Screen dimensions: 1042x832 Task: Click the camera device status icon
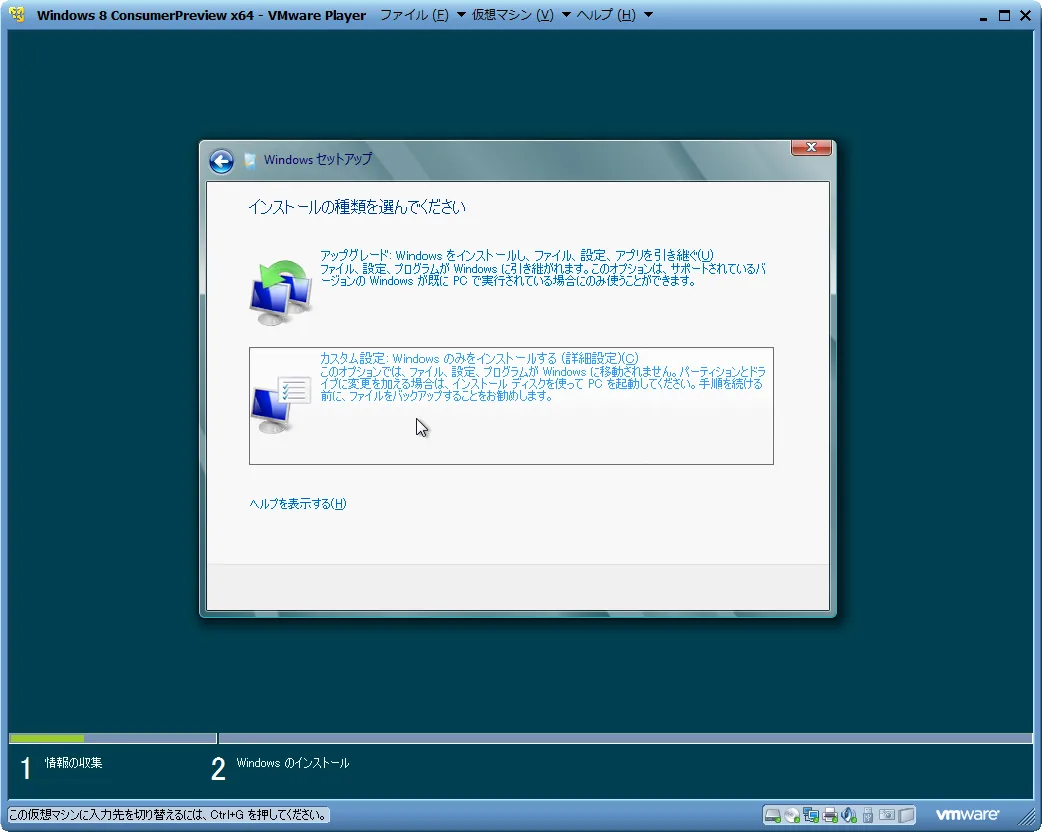click(x=886, y=815)
